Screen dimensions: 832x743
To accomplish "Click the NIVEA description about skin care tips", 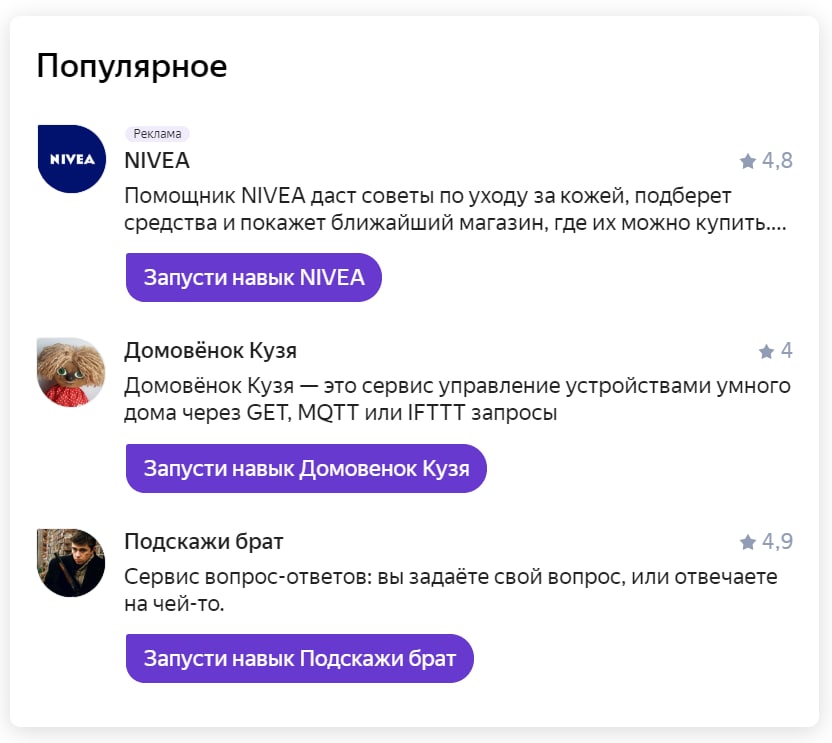I will [x=455, y=209].
